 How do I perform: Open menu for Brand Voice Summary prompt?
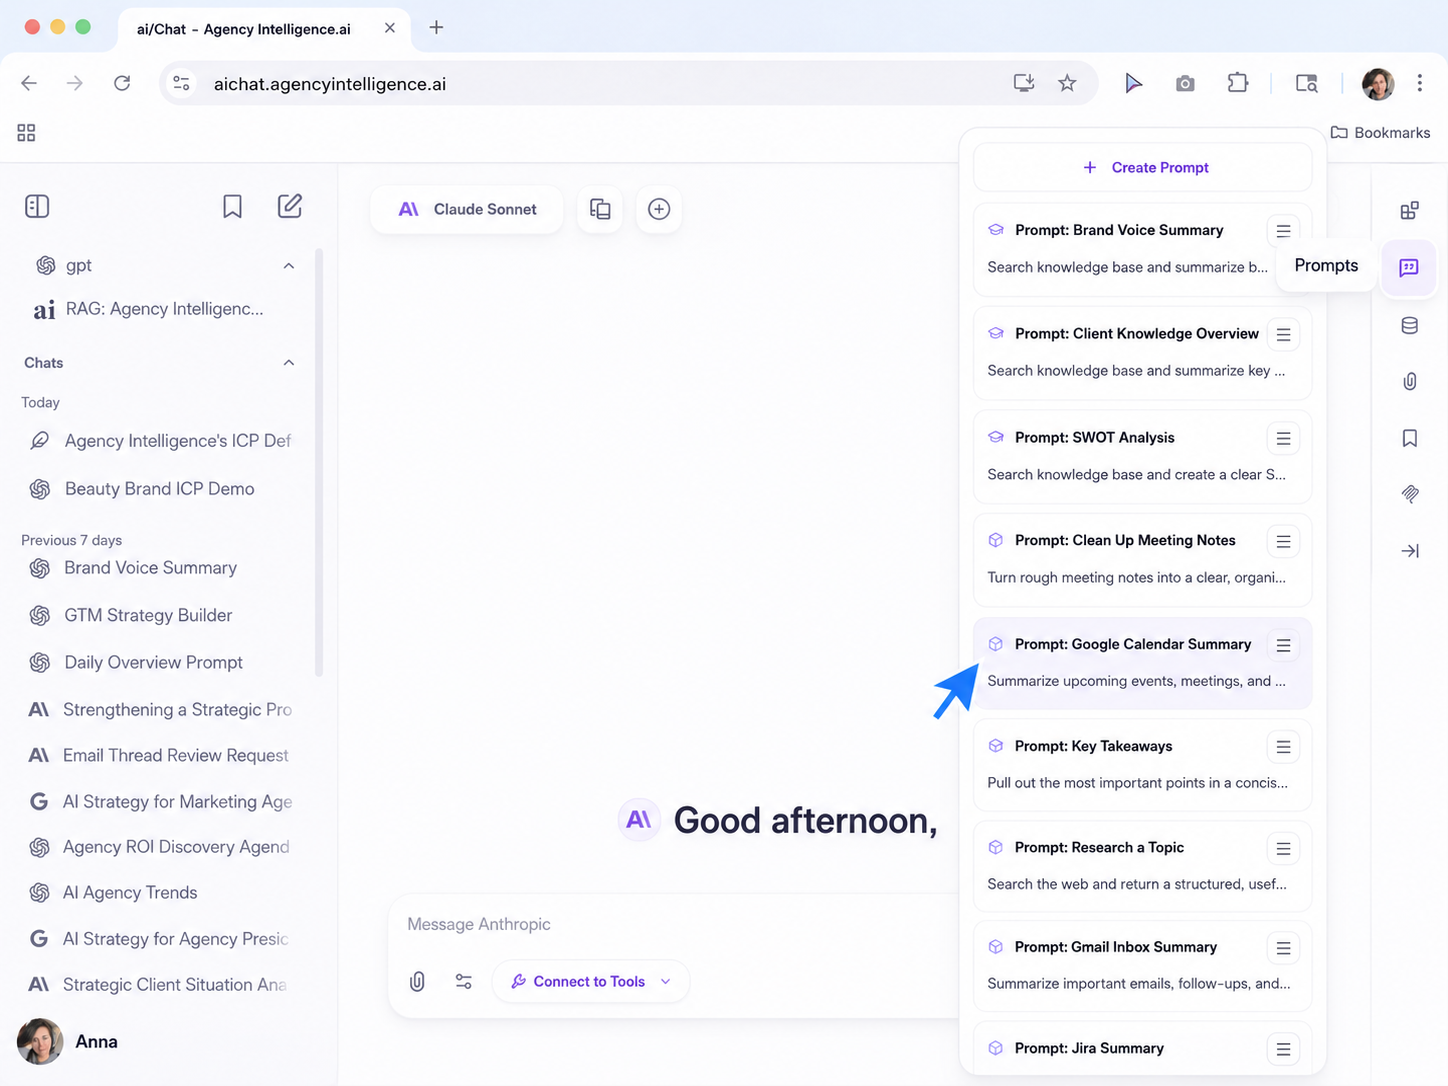pos(1283,231)
